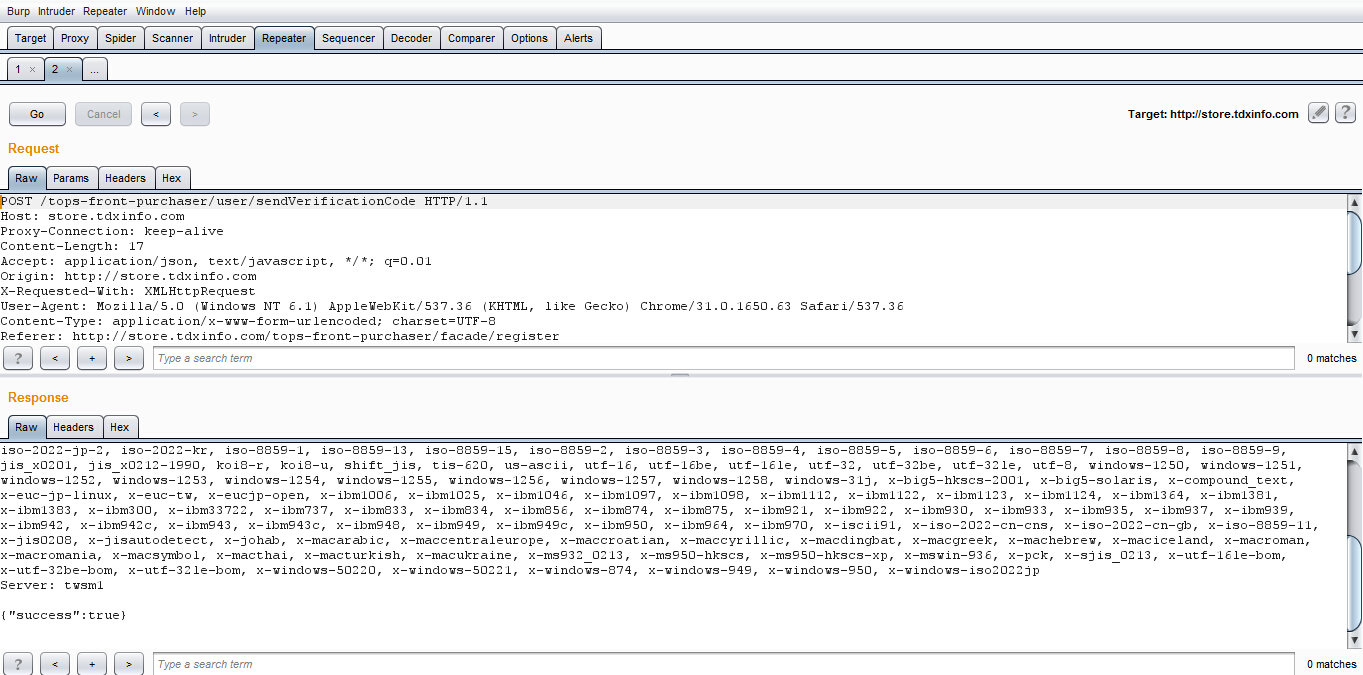Screen dimensions: 1363x675
Task: Click the Host: store.tdxinfo.com header line
Action: coord(92,216)
